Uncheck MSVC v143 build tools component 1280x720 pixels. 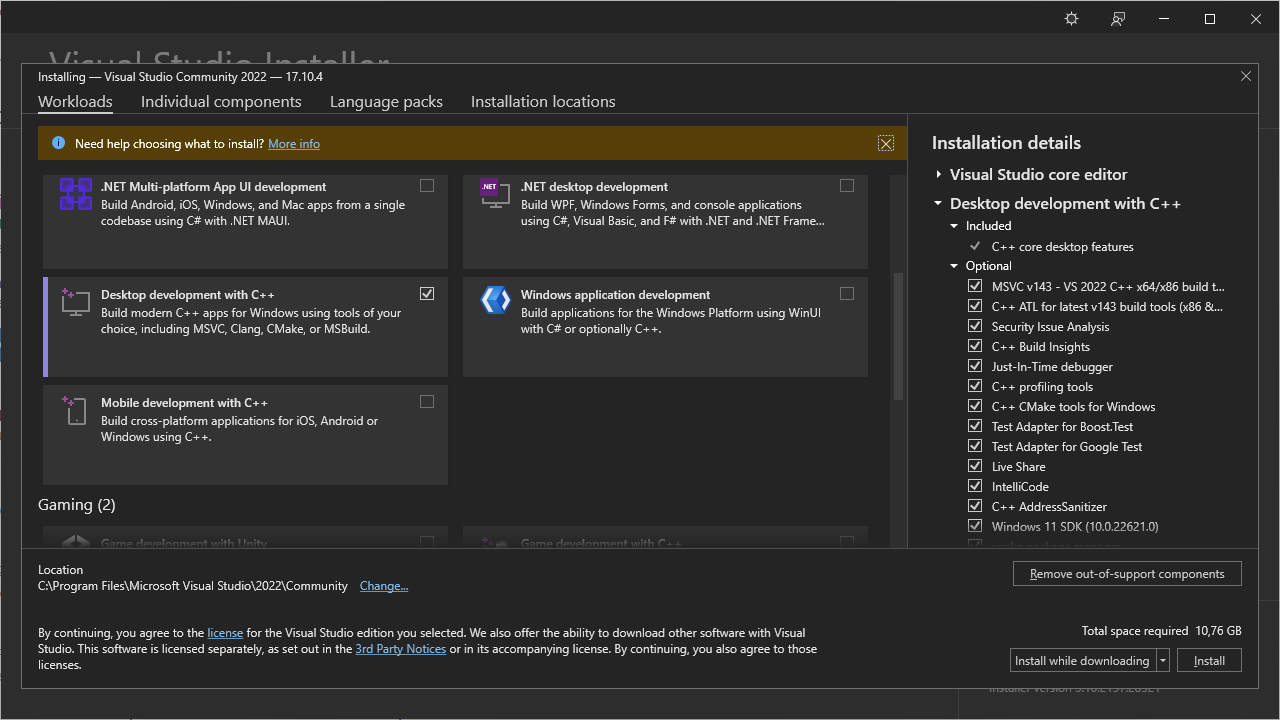(x=975, y=286)
